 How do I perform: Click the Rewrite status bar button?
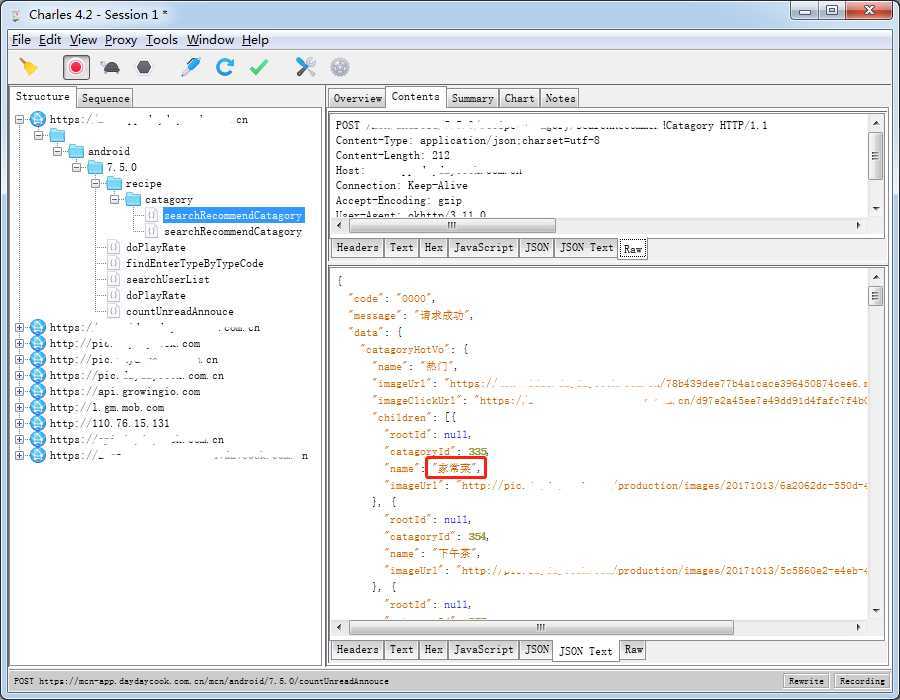tap(806, 681)
